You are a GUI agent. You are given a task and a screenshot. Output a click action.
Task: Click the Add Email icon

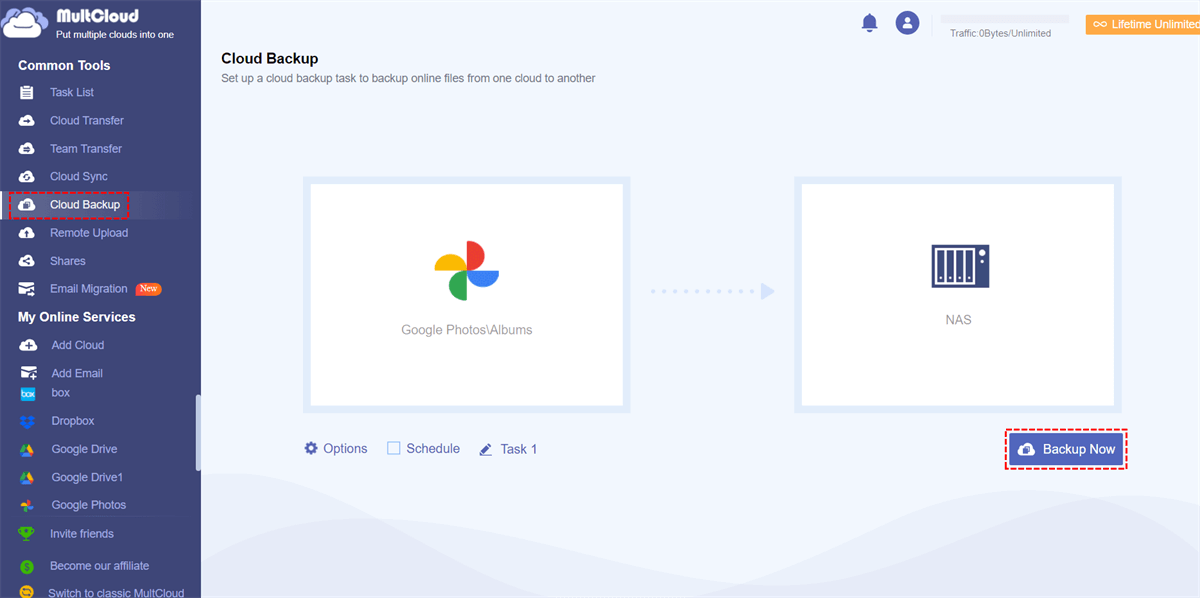[x=27, y=373]
